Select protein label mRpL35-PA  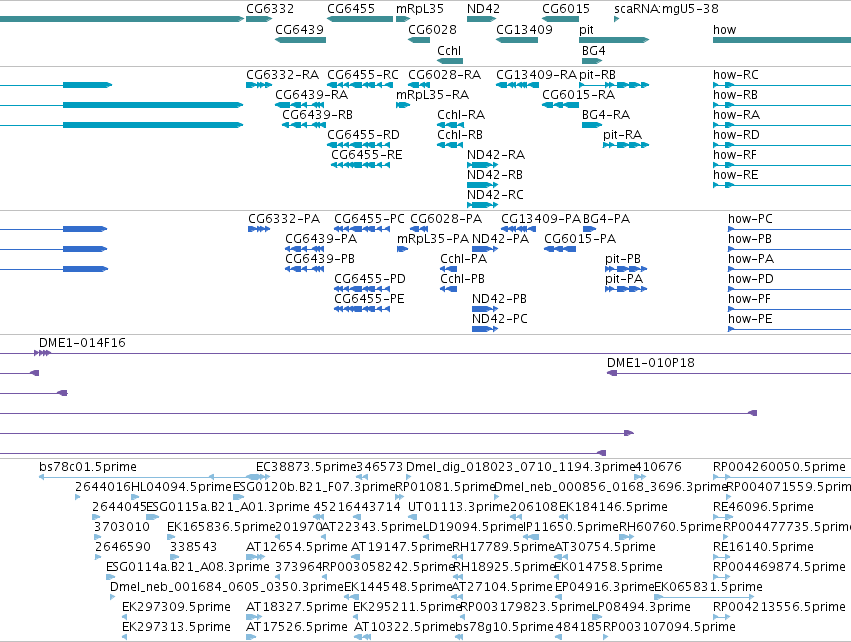pyautogui.click(x=433, y=239)
